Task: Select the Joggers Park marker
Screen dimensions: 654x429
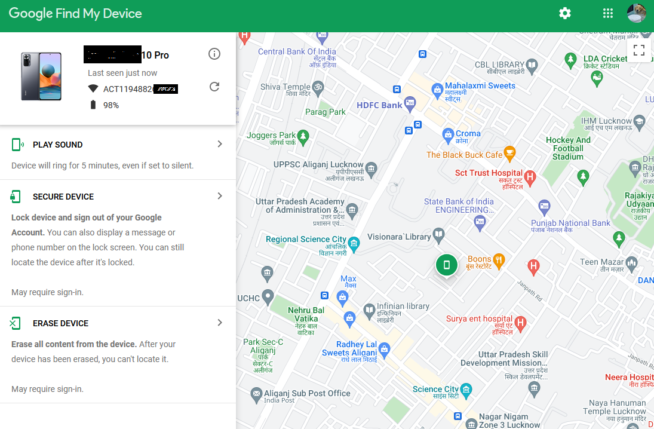Action: coord(303,137)
